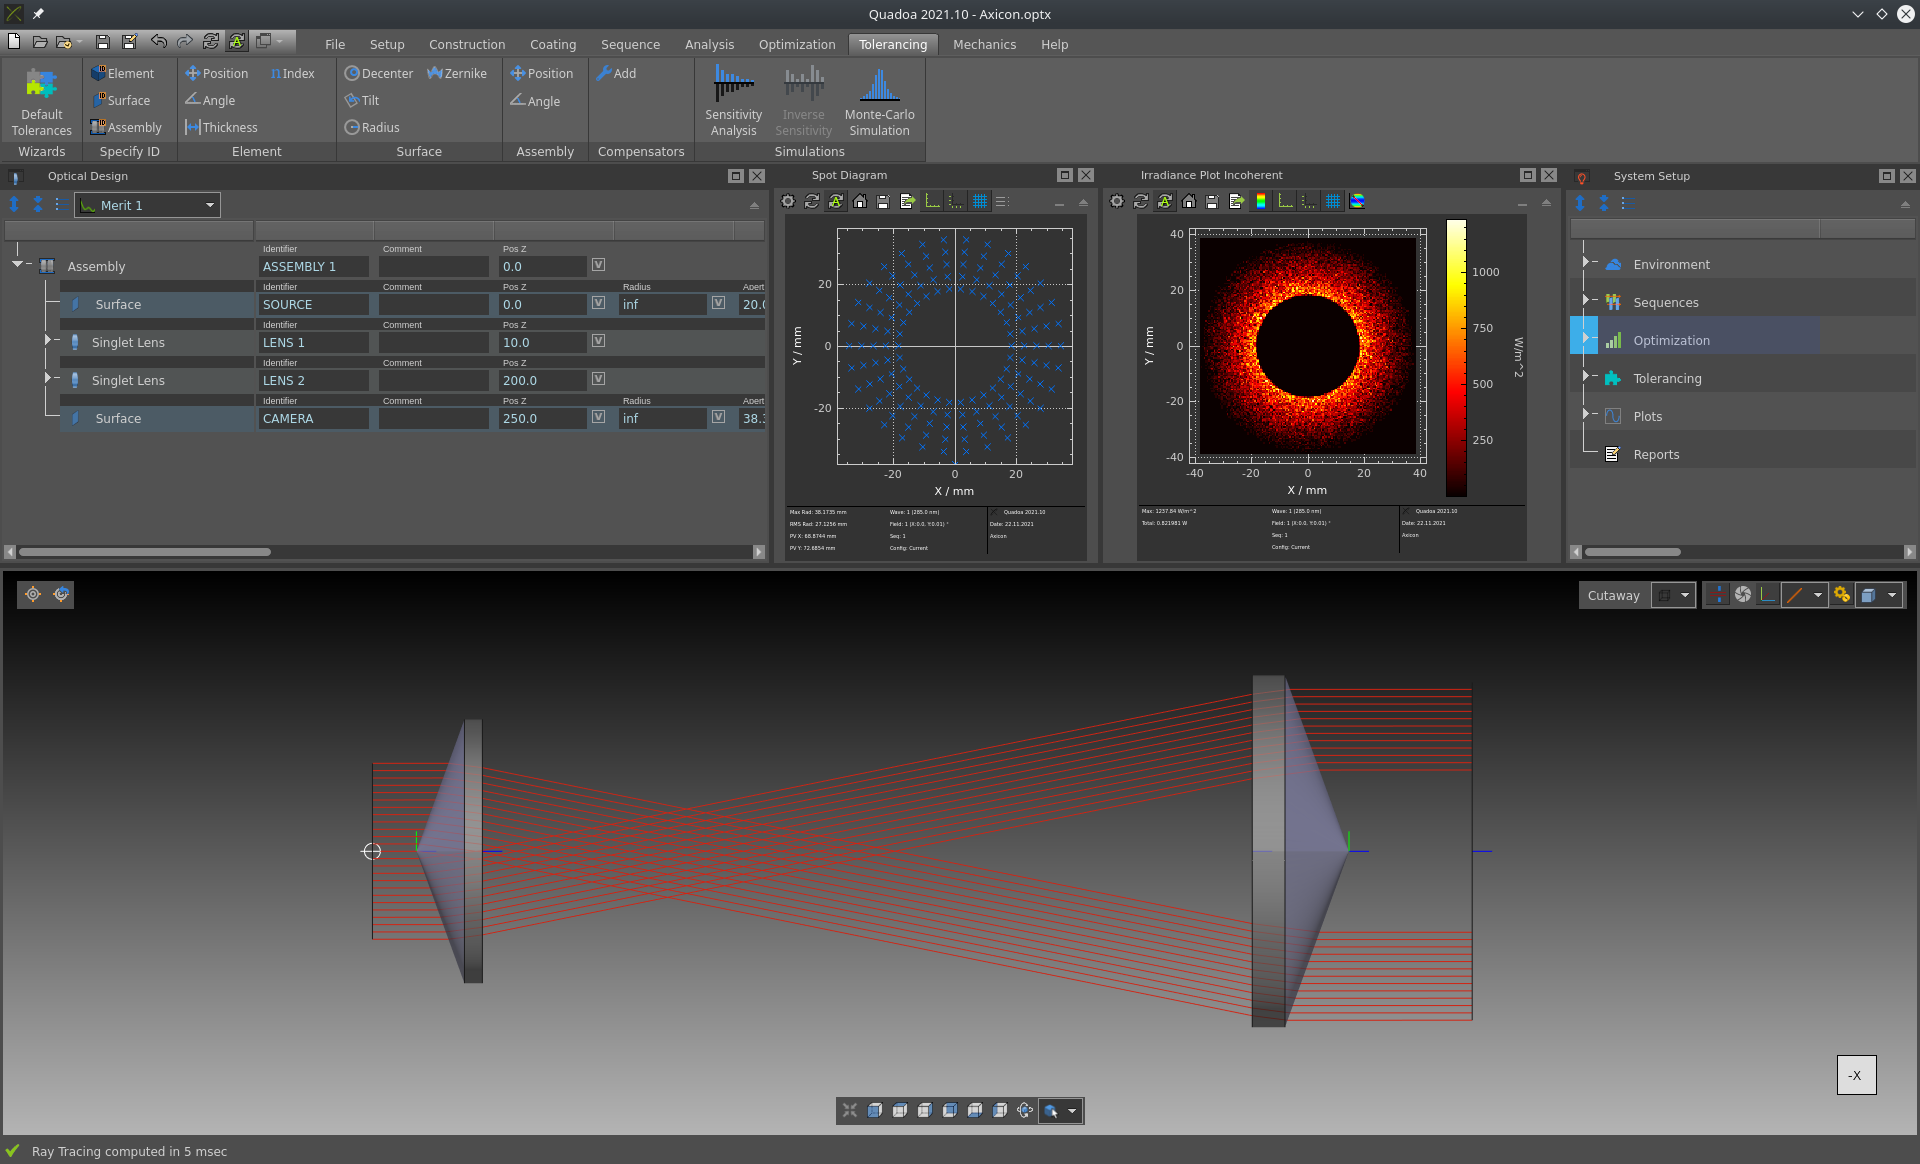Refresh the Spot Diagram plot
The height and width of the screenshot is (1164, 1920).
pos(812,202)
